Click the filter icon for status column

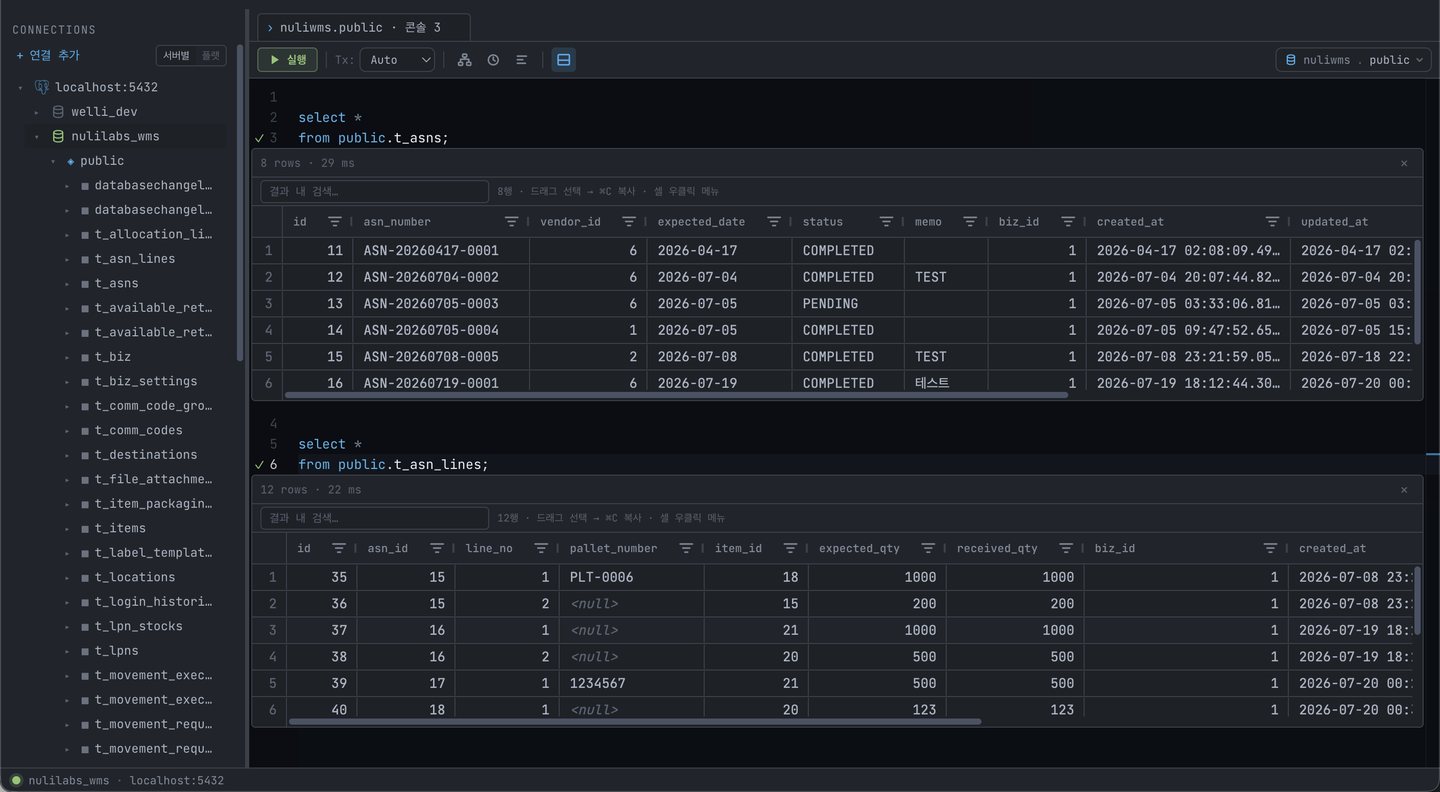click(x=886, y=222)
